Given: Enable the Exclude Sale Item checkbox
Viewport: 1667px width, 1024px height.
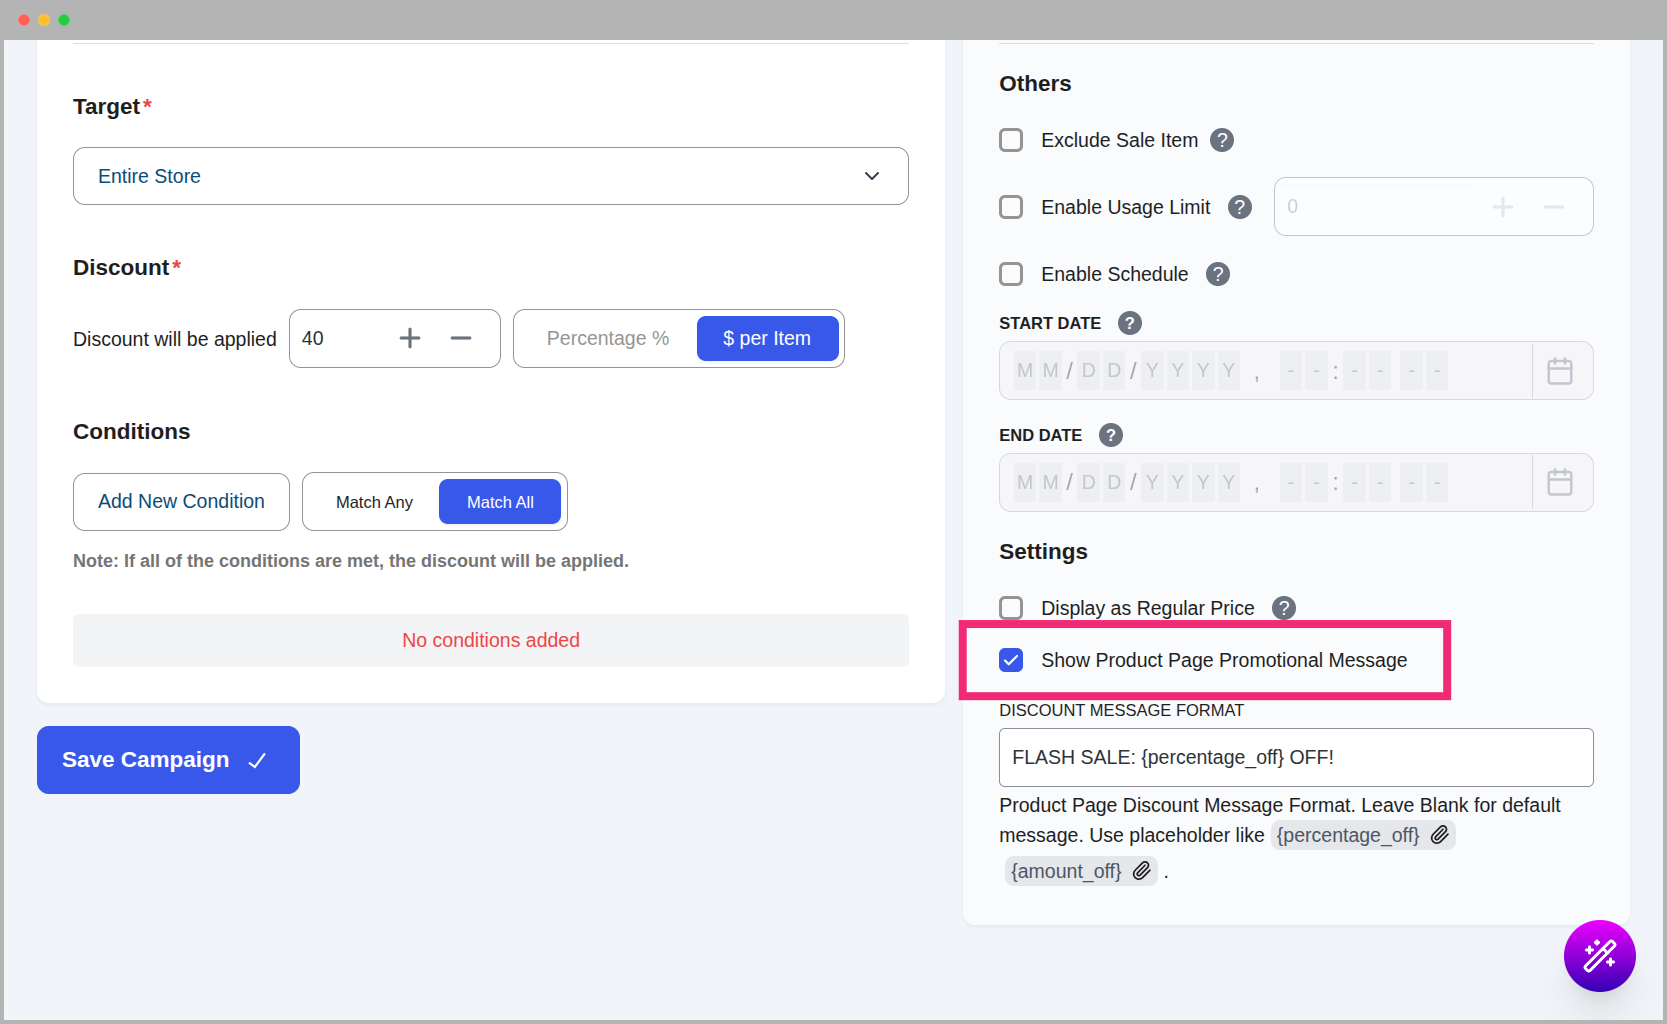Looking at the screenshot, I should (1011, 140).
